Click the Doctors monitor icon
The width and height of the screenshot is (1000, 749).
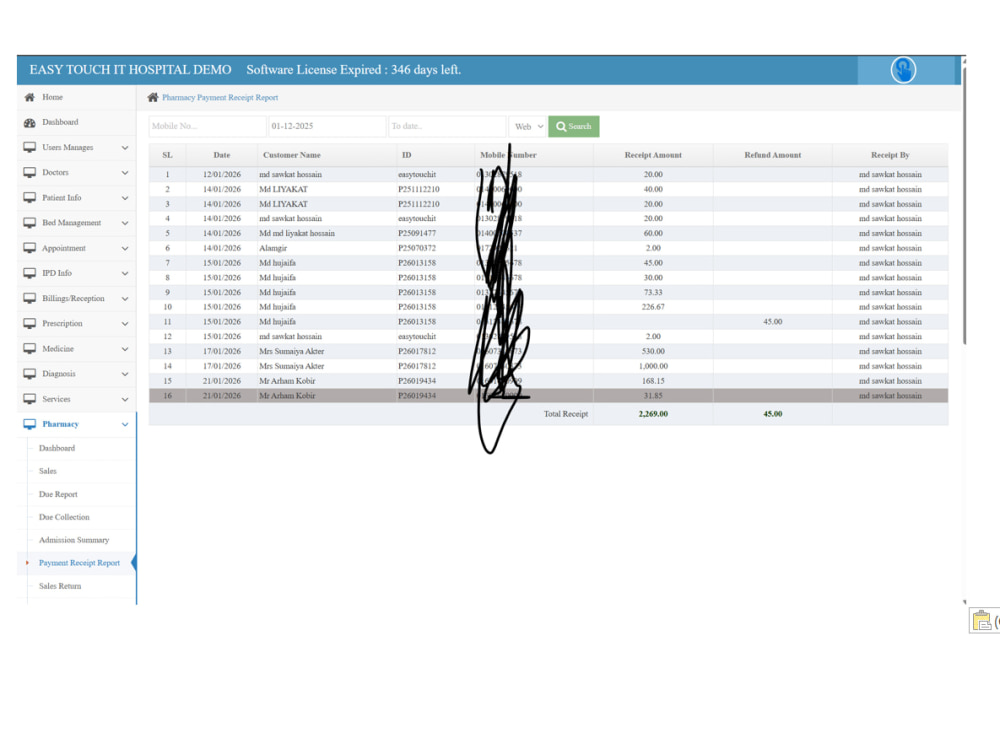(x=29, y=172)
